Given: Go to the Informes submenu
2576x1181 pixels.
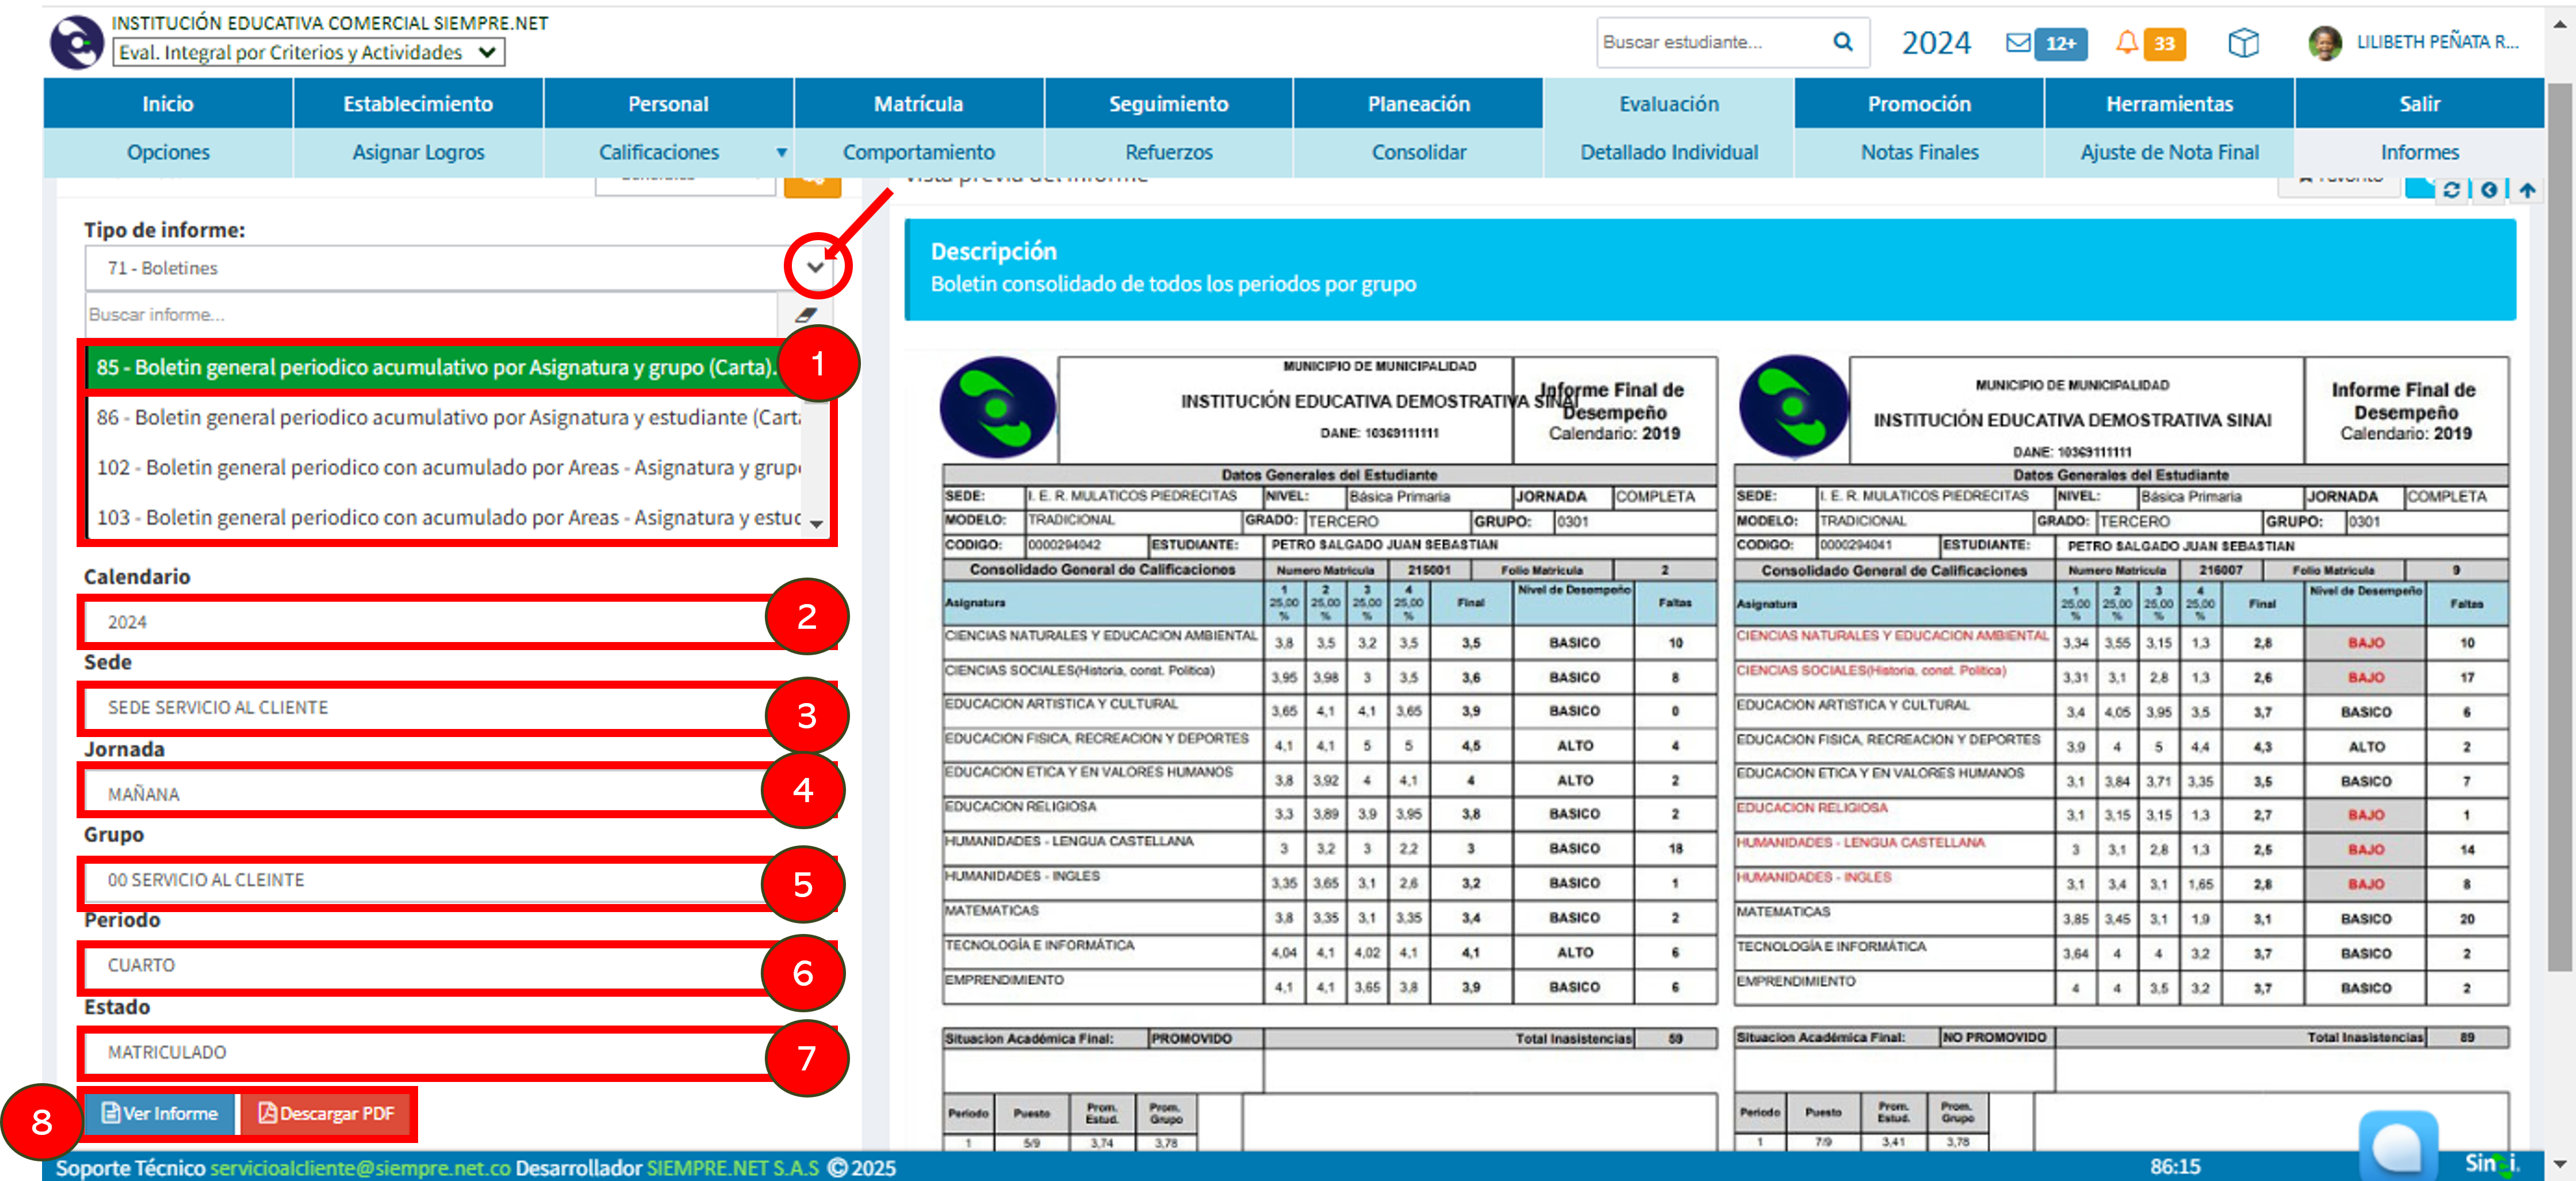Looking at the screenshot, I should 2419,152.
